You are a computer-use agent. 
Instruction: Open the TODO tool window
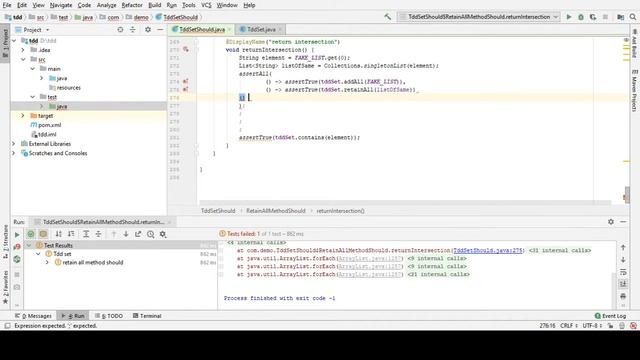[109, 316]
